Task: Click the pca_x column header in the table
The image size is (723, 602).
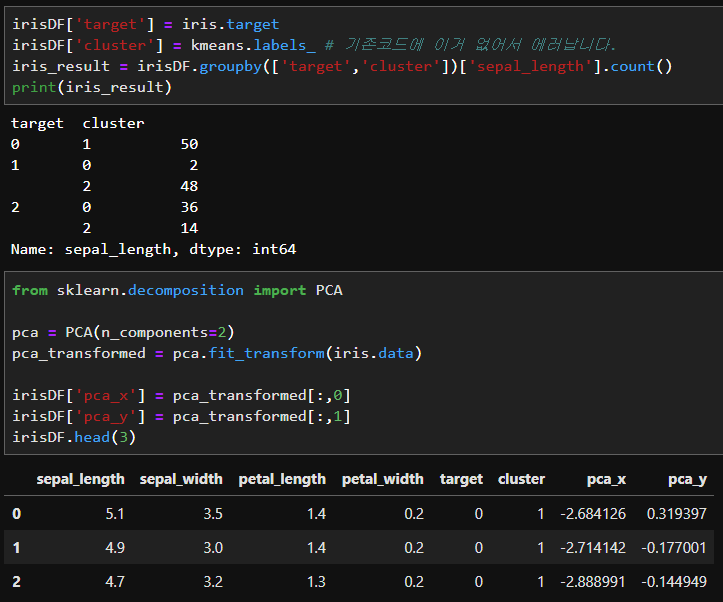Action: (606, 479)
